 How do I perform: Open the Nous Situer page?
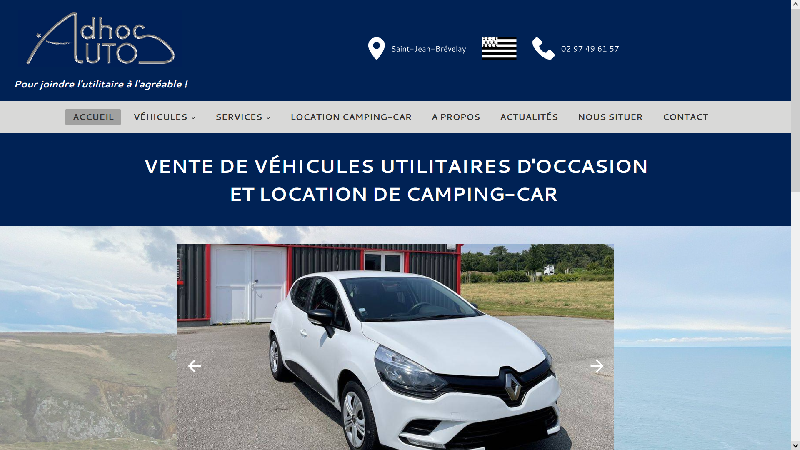click(610, 117)
